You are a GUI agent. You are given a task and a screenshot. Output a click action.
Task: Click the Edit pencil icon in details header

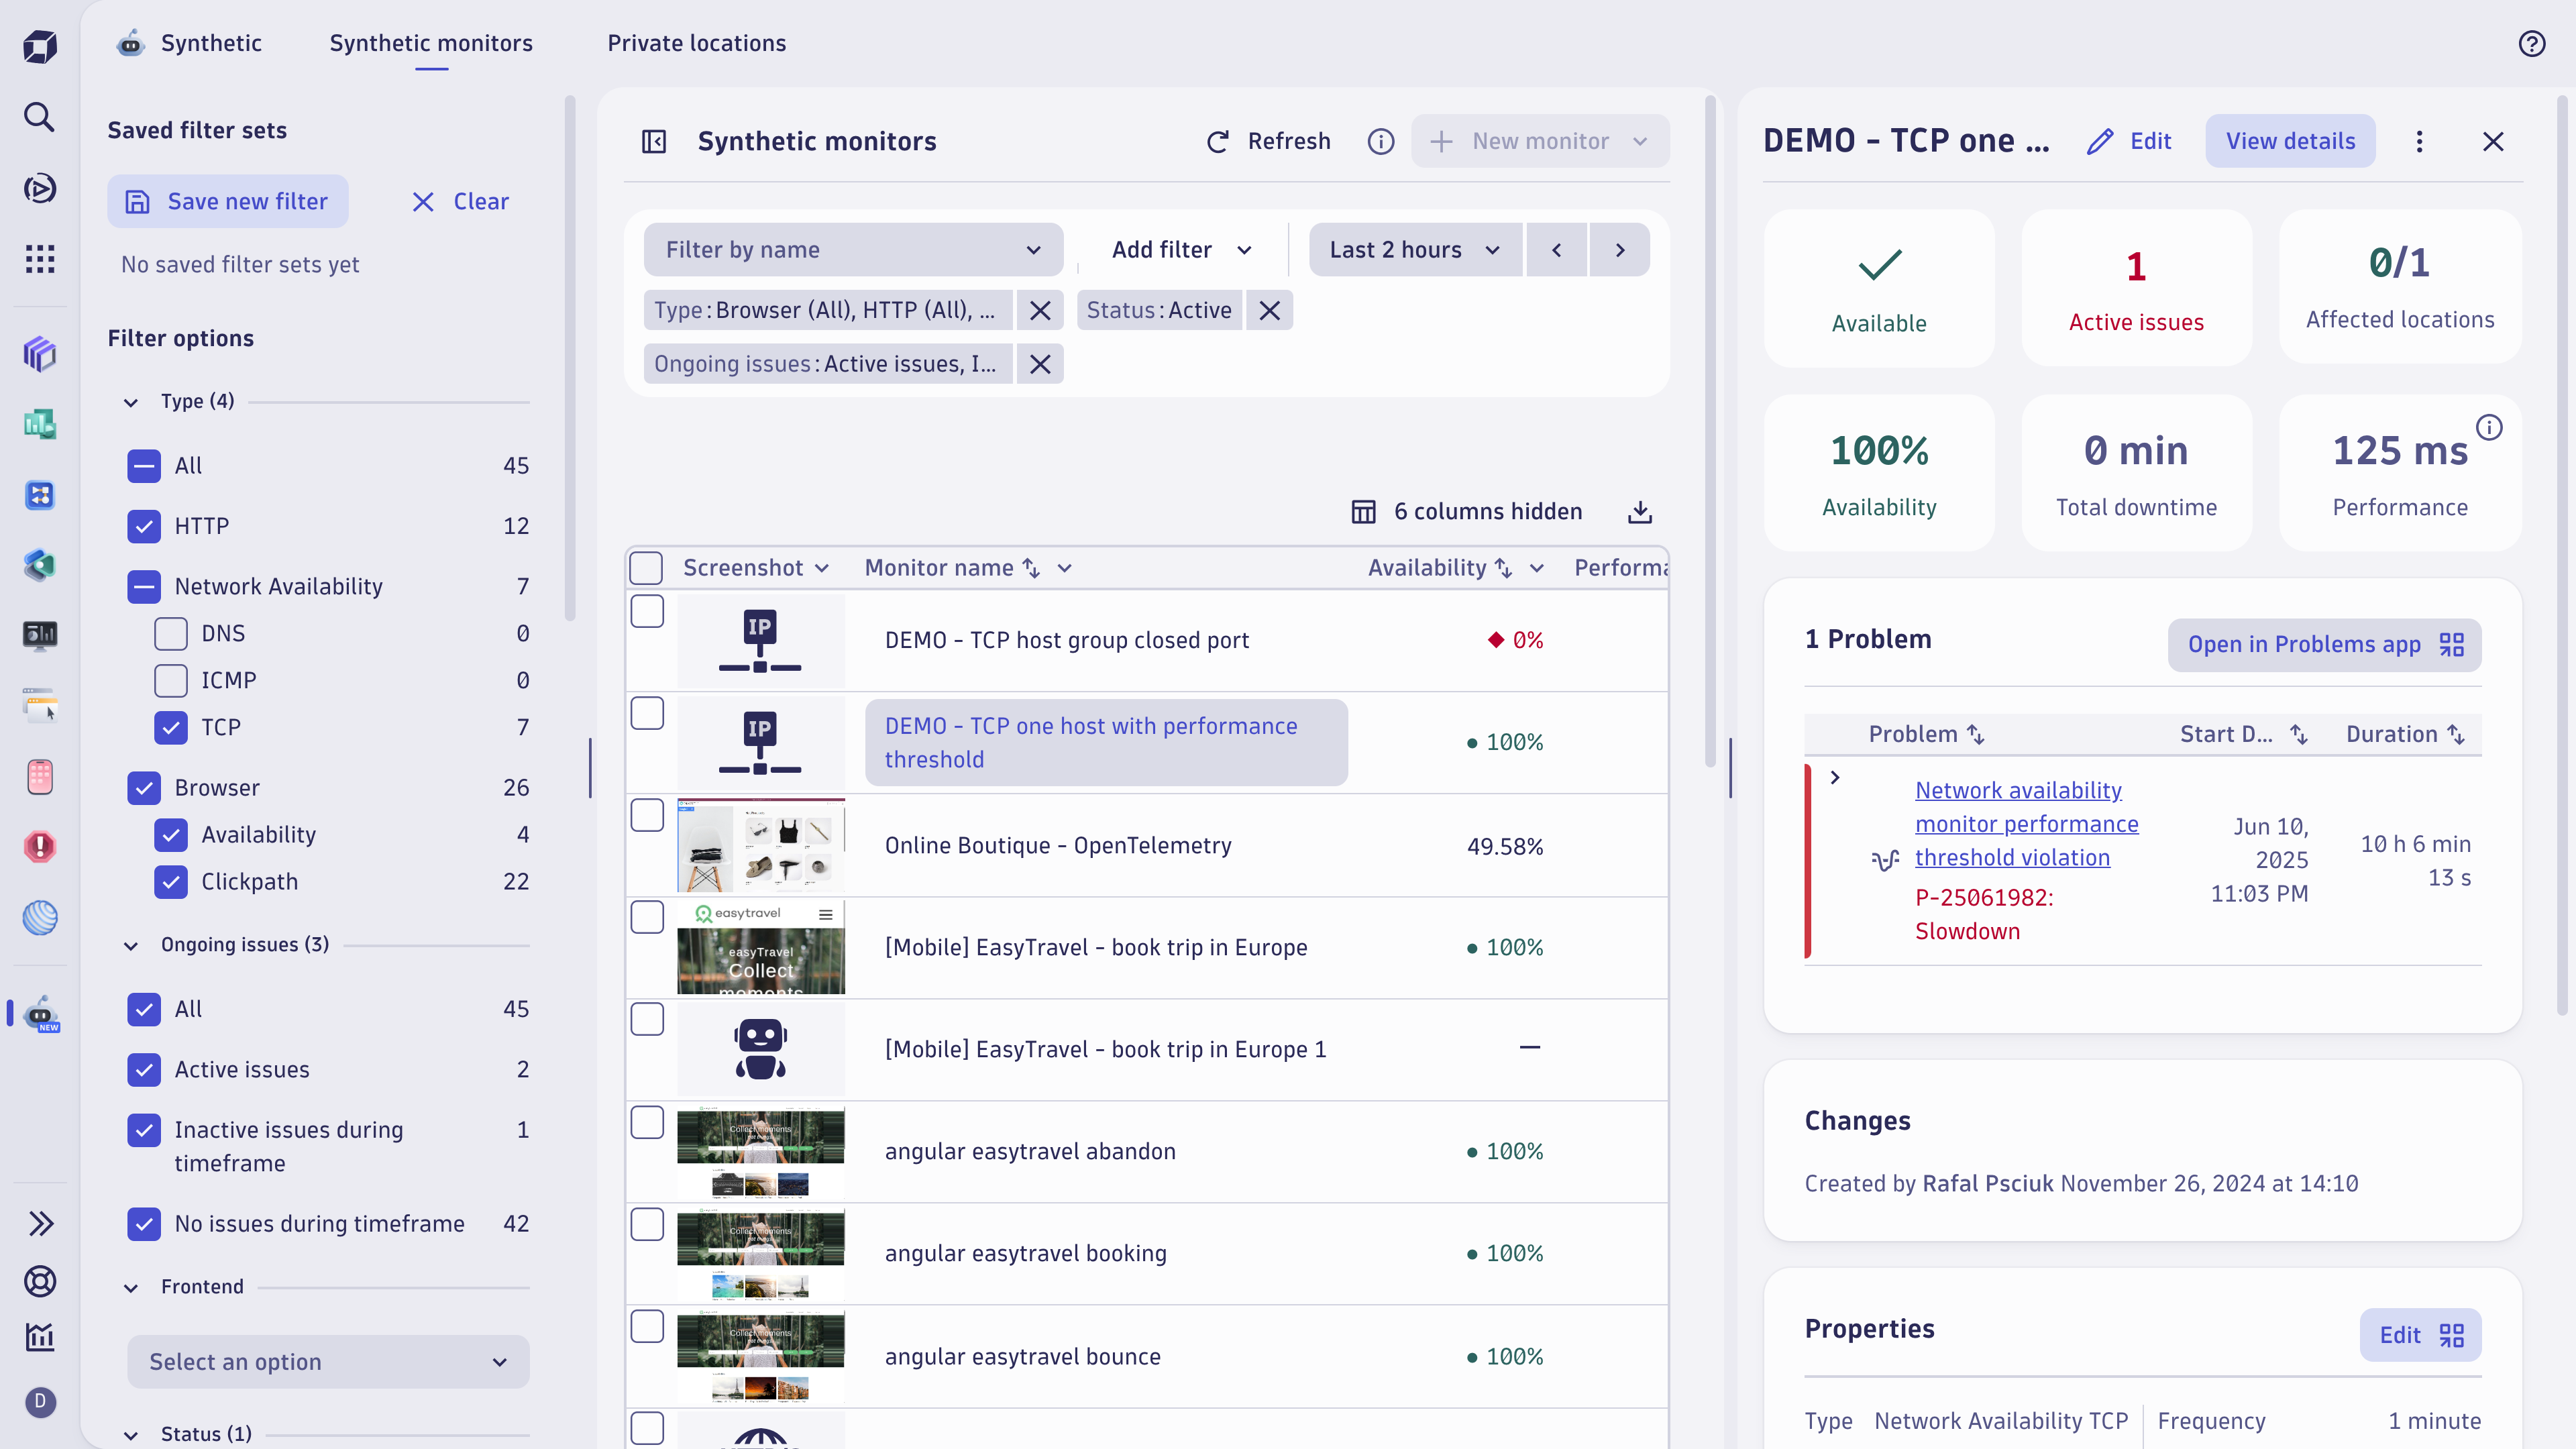2099,141
